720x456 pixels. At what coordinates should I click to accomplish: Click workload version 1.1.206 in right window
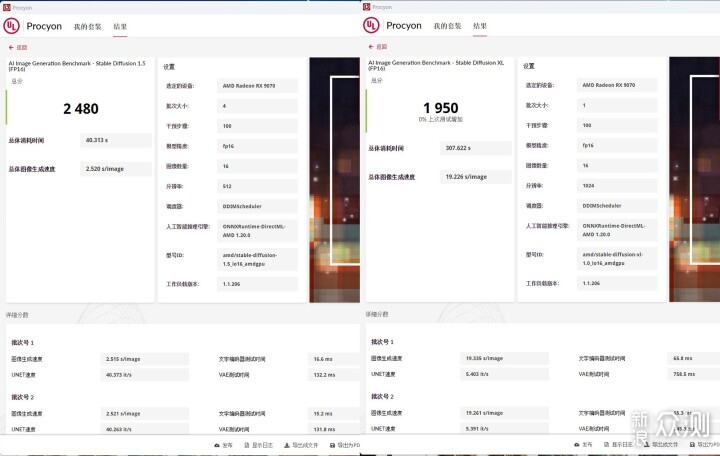pos(617,283)
